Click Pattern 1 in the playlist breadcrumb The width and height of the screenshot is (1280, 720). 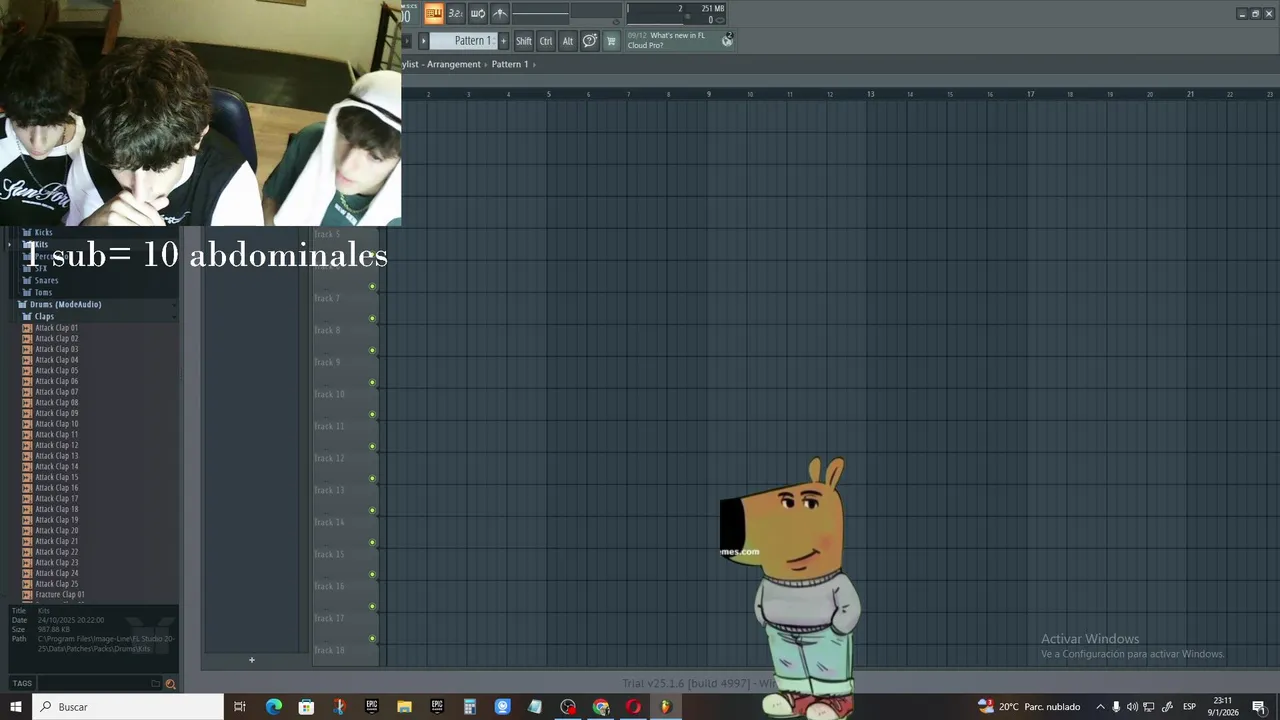tap(510, 64)
